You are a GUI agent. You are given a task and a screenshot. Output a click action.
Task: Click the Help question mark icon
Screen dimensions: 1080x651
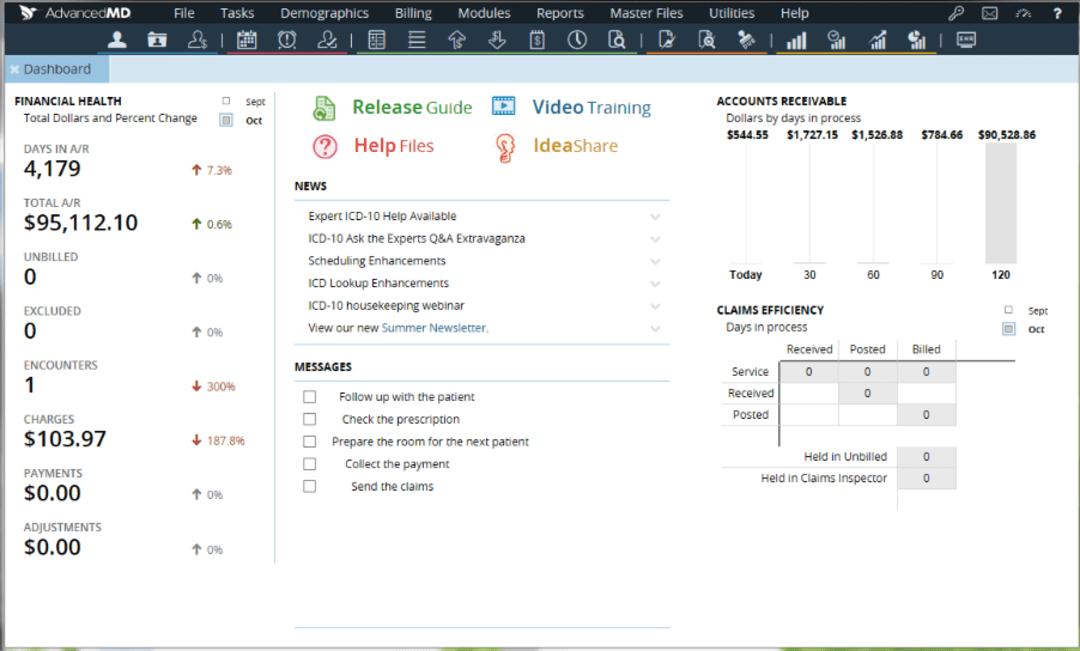tap(1057, 13)
